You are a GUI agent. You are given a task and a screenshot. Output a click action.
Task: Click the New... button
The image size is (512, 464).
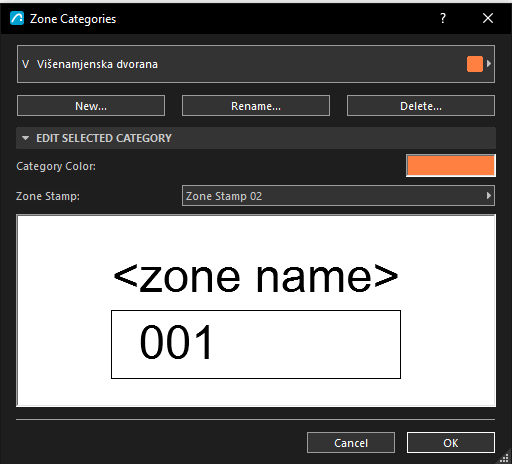click(91, 106)
